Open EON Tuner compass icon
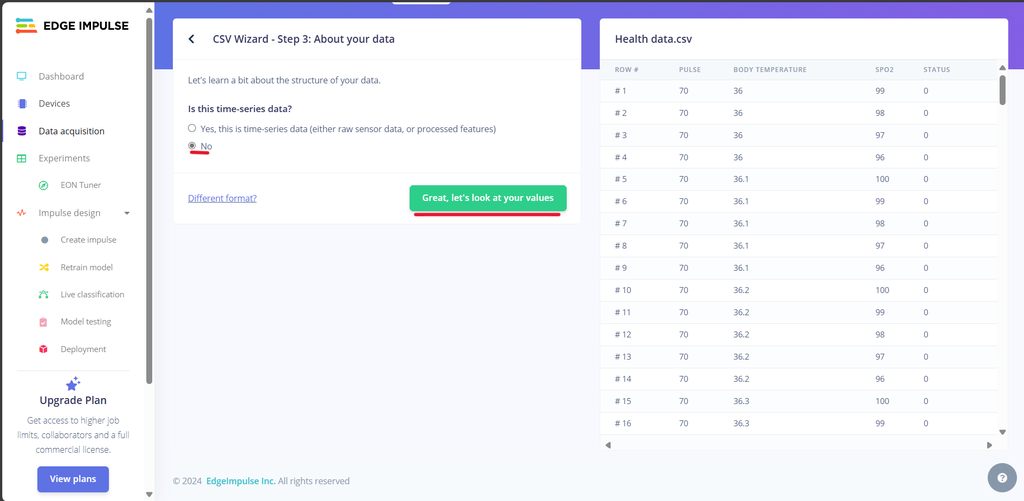1024x501 pixels. click(x=44, y=186)
